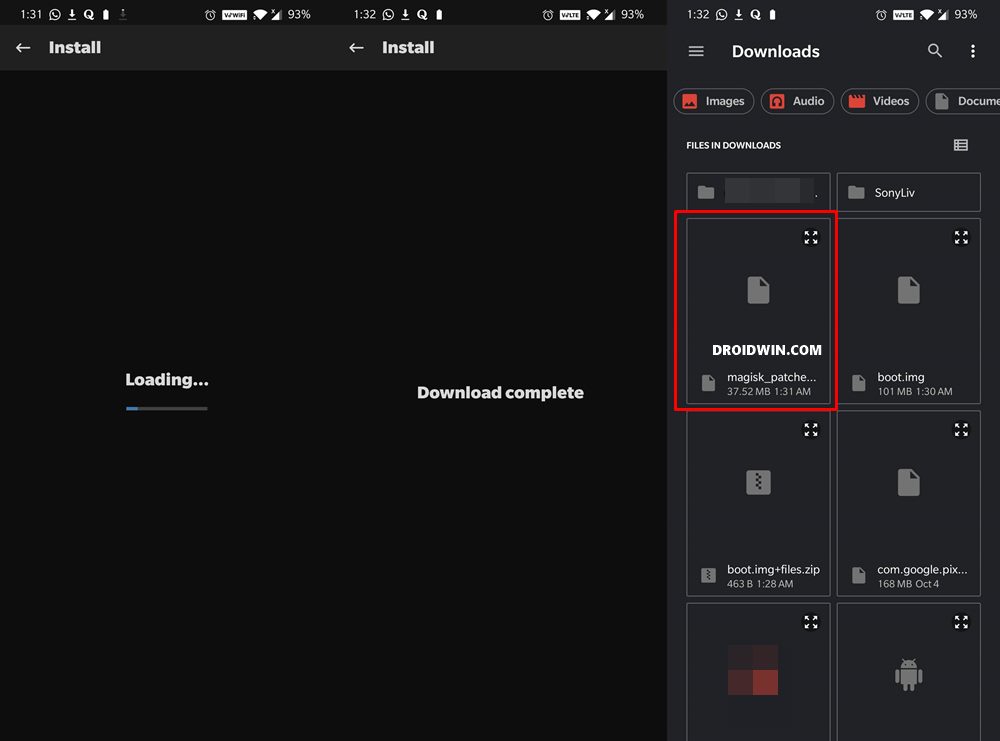Tap the WhatsApp status icon on first screen
The height and width of the screenshot is (741, 1000).
55,15
